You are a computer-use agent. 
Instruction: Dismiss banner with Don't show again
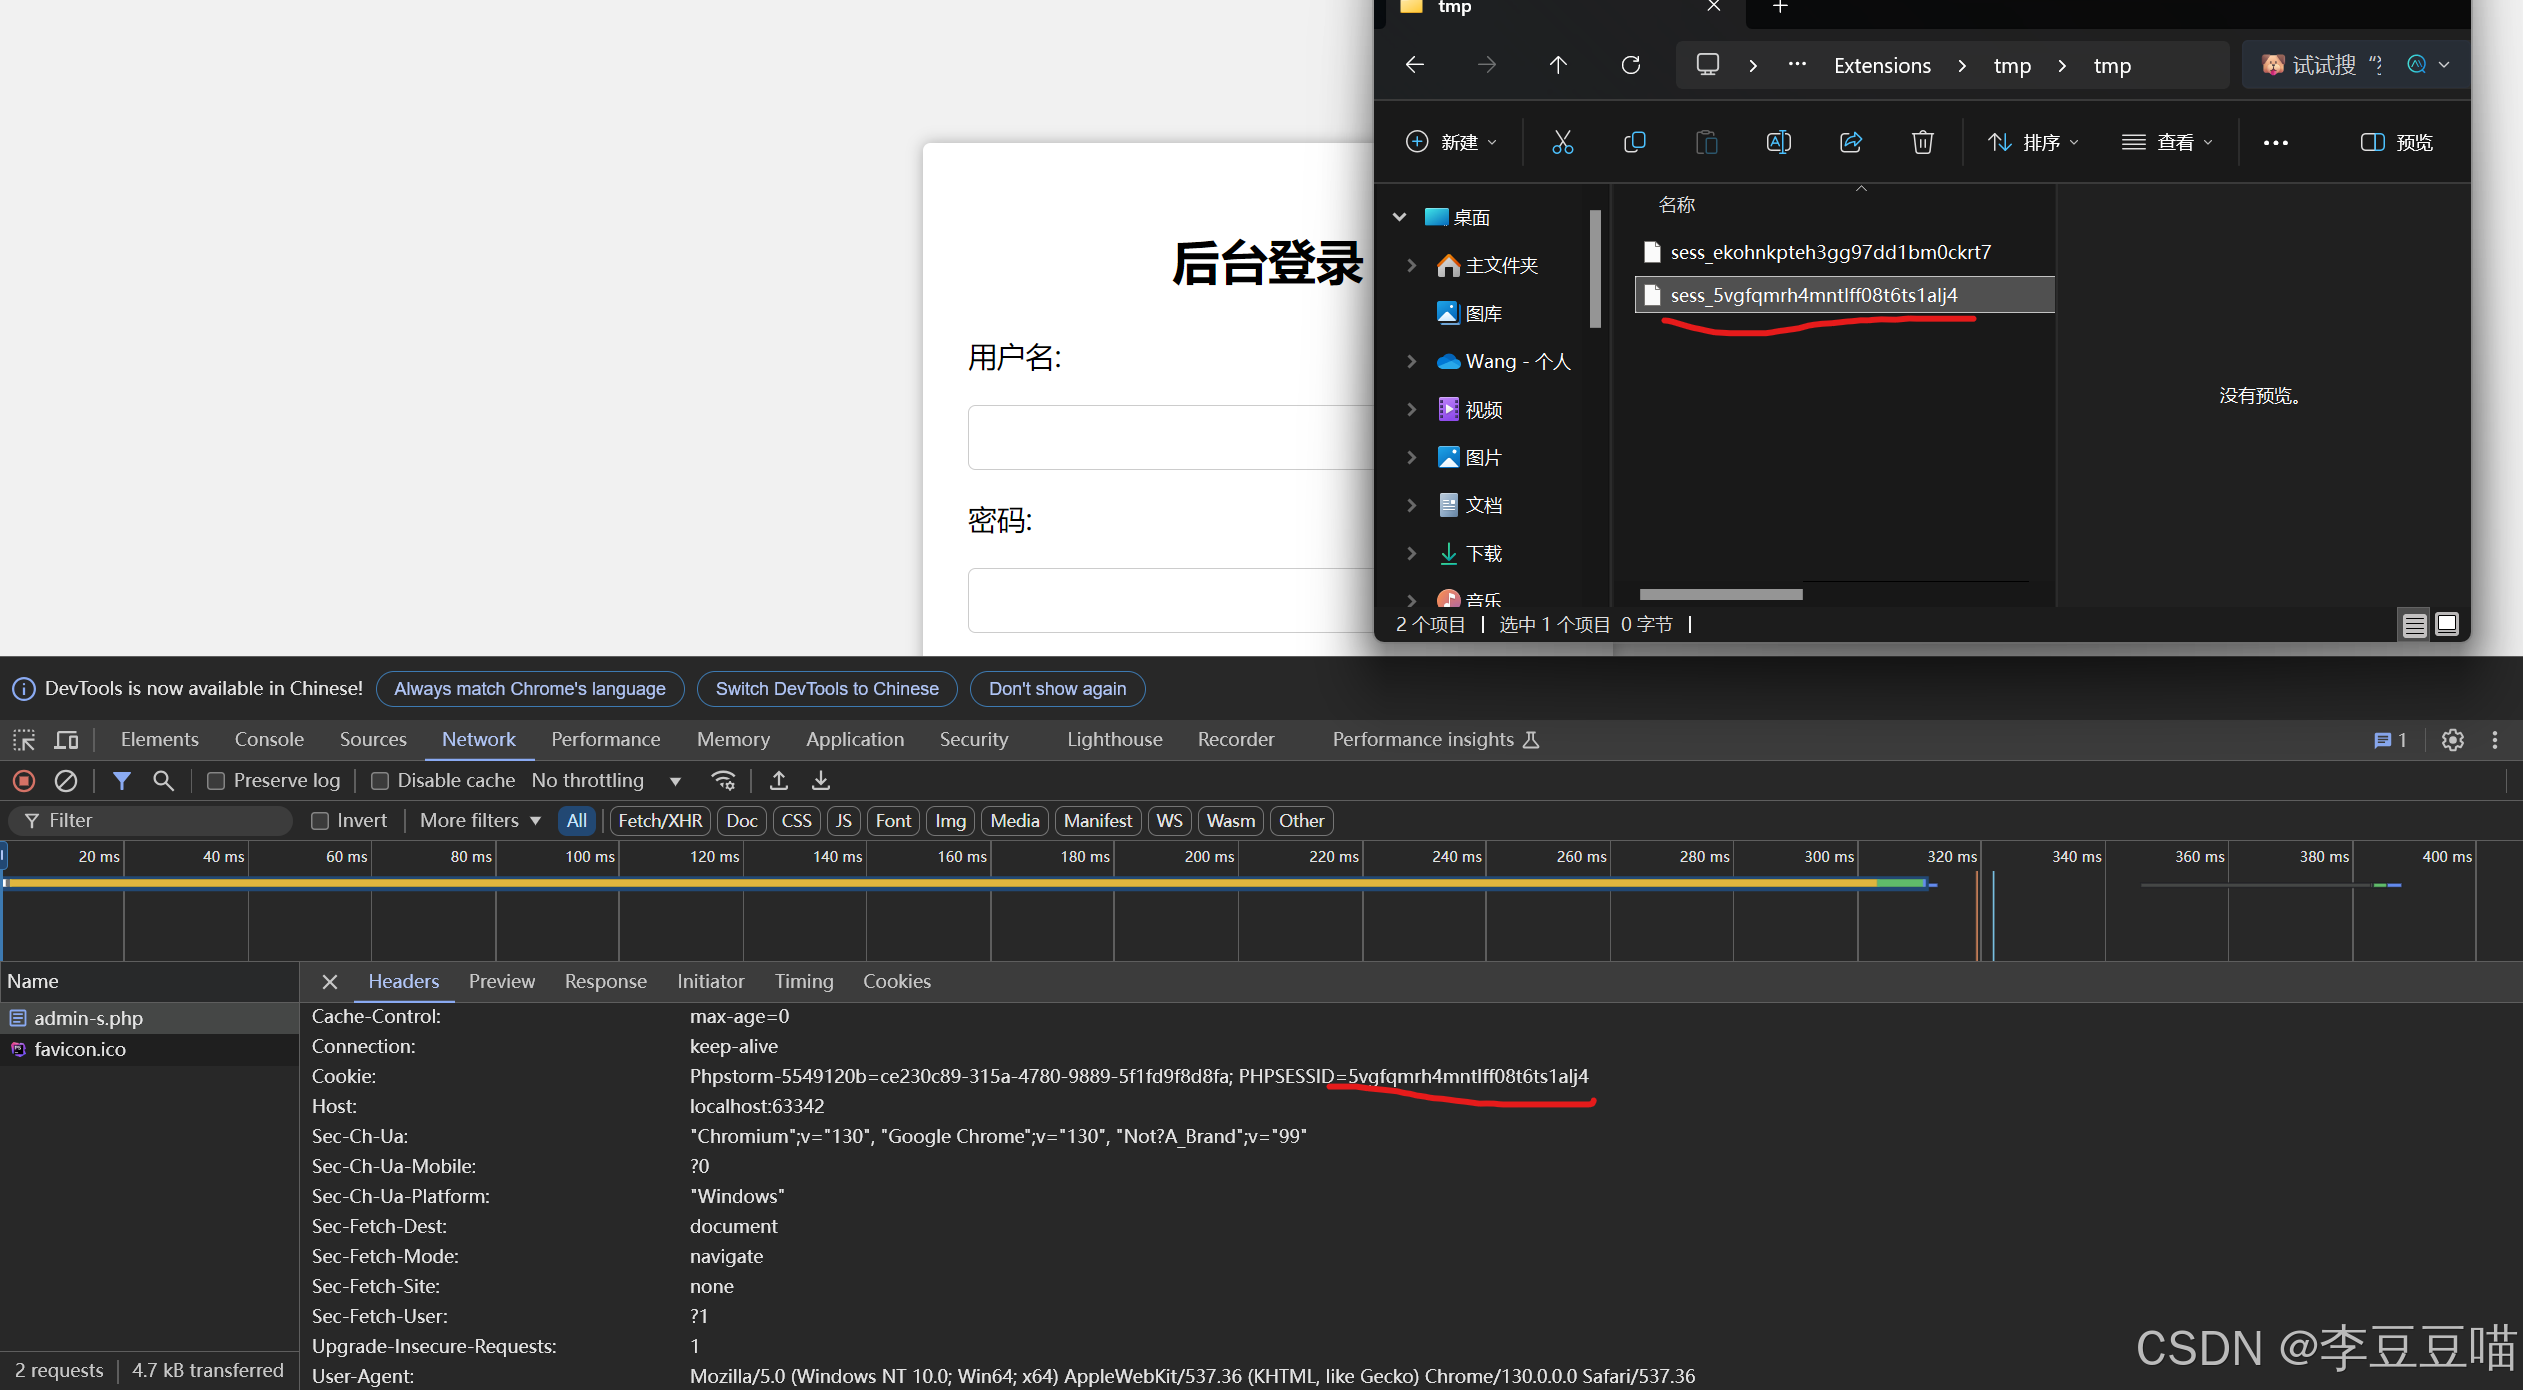1057,689
